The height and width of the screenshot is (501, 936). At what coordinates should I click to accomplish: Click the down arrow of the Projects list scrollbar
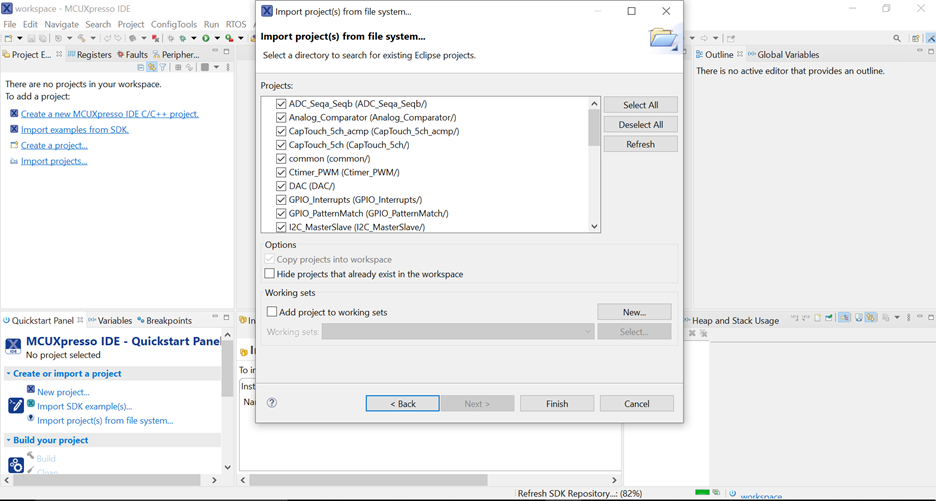tap(594, 226)
